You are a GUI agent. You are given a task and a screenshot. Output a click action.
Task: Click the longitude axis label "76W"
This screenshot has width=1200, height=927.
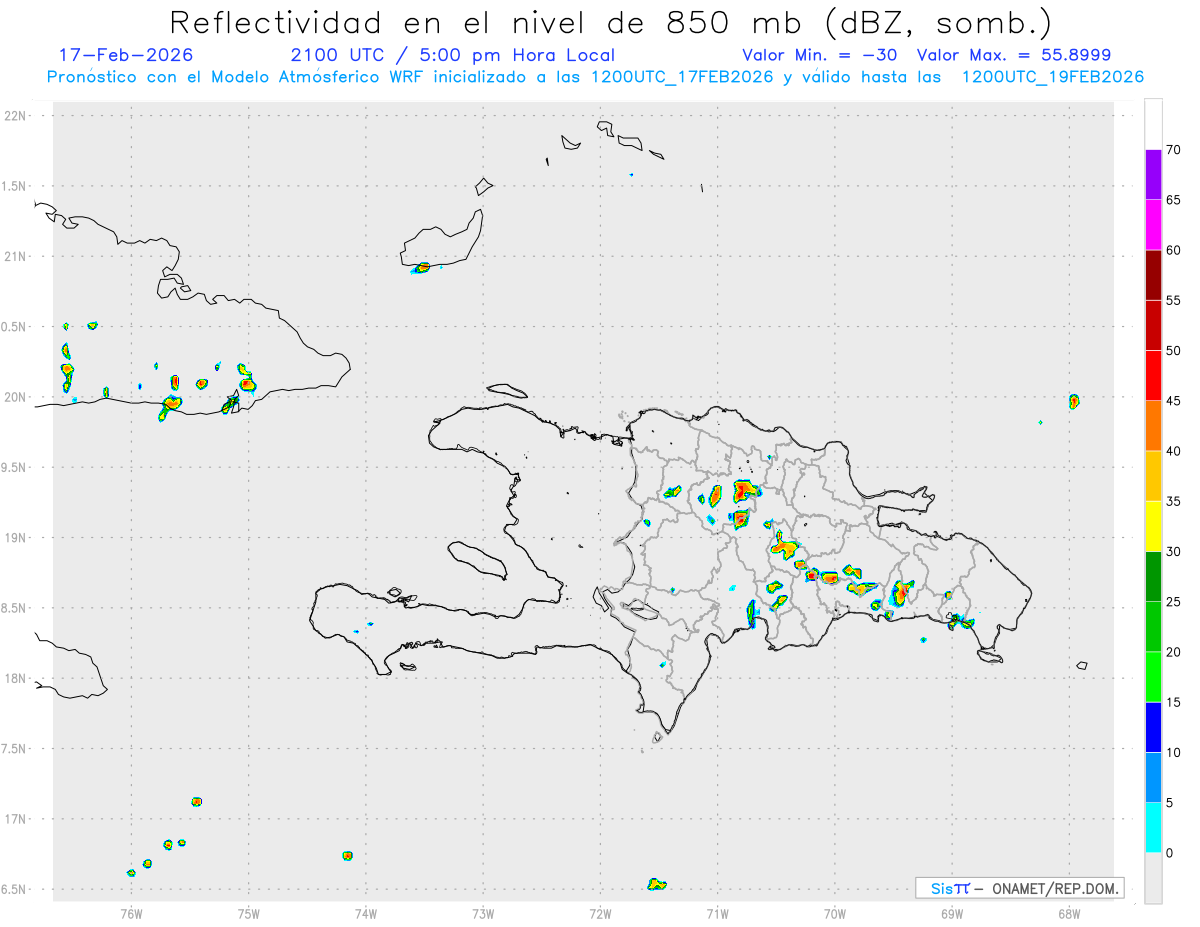(131, 913)
